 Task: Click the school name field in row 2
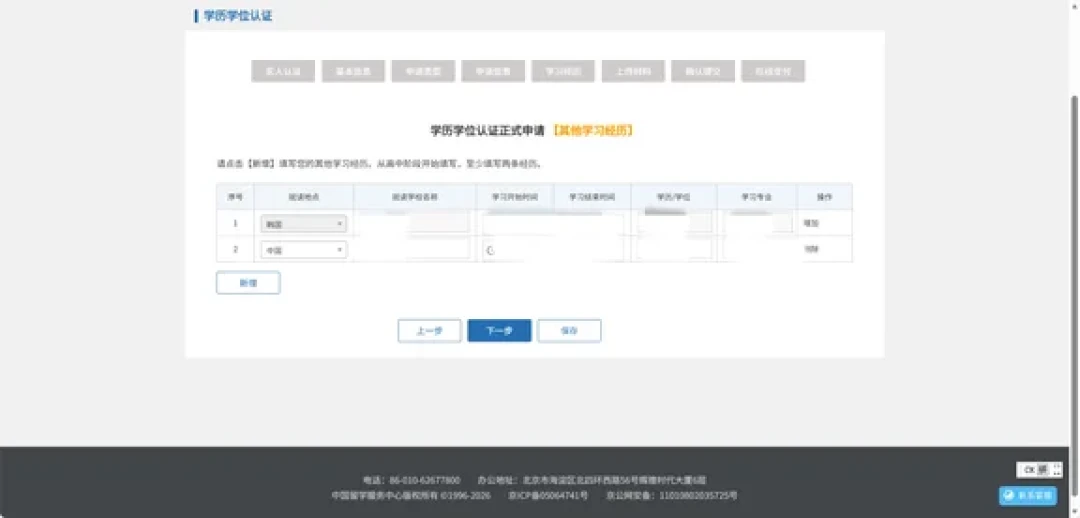point(414,249)
